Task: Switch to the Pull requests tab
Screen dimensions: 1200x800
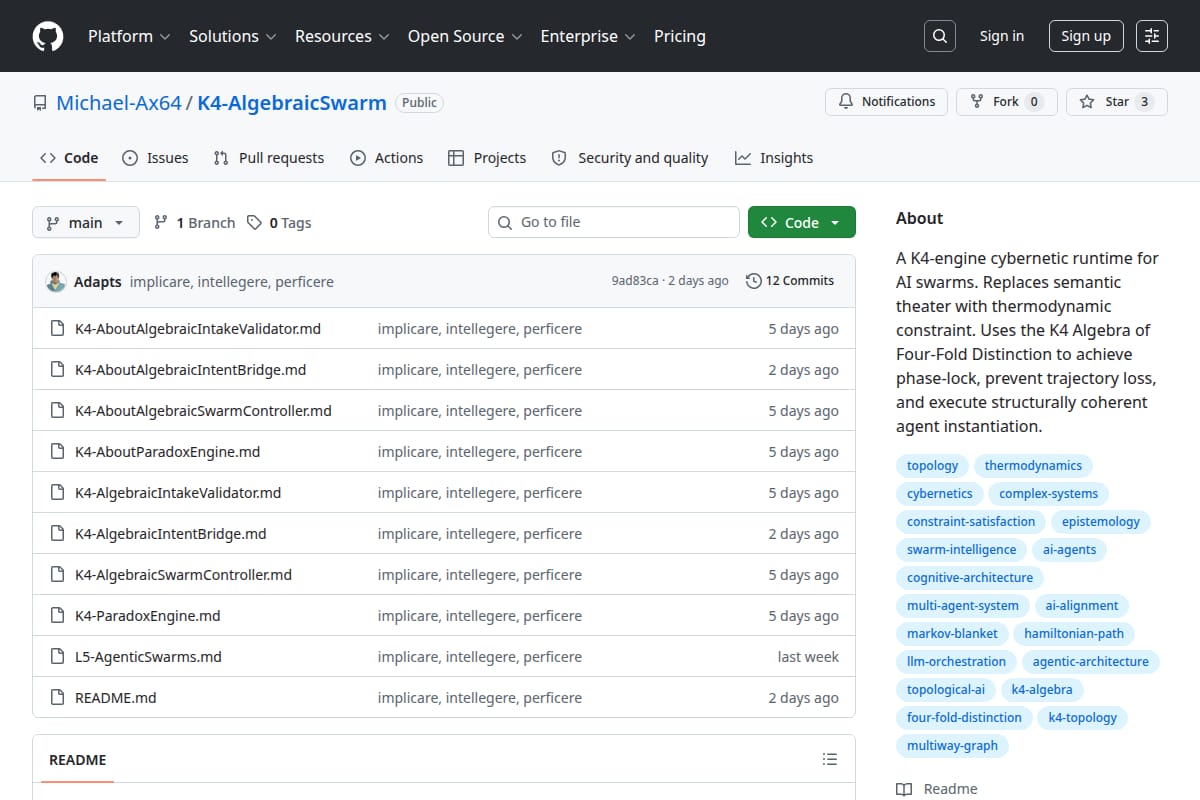Action: point(269,158)
